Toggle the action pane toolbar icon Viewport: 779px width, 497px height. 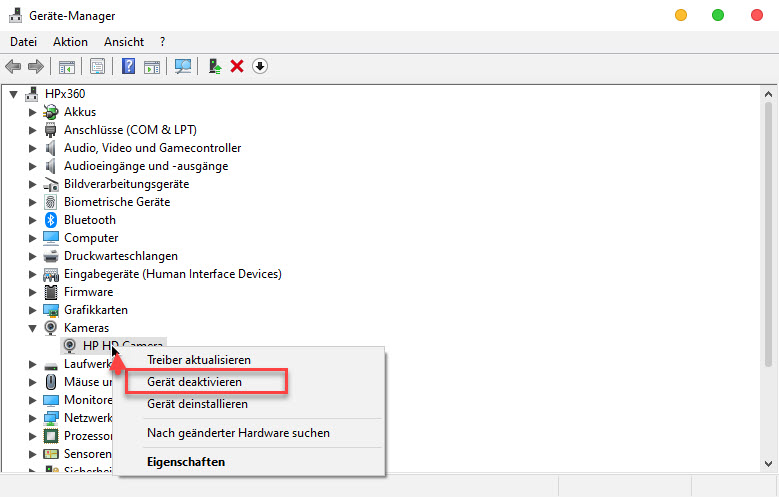[152, 66]
